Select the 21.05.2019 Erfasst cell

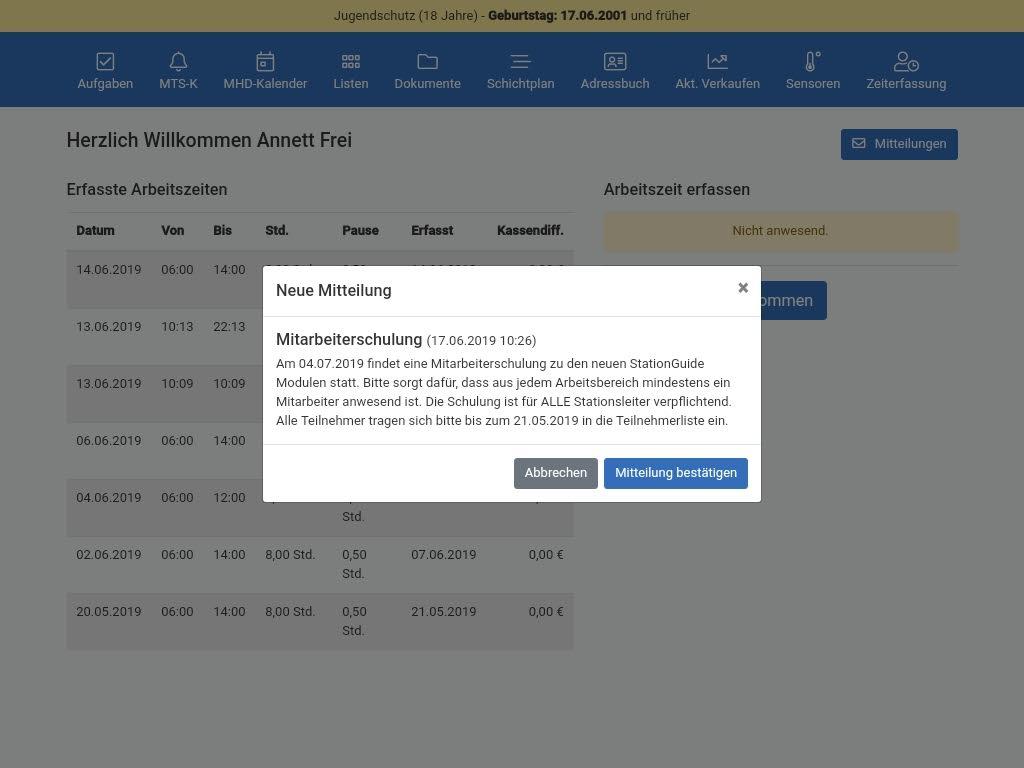(443, 612)
